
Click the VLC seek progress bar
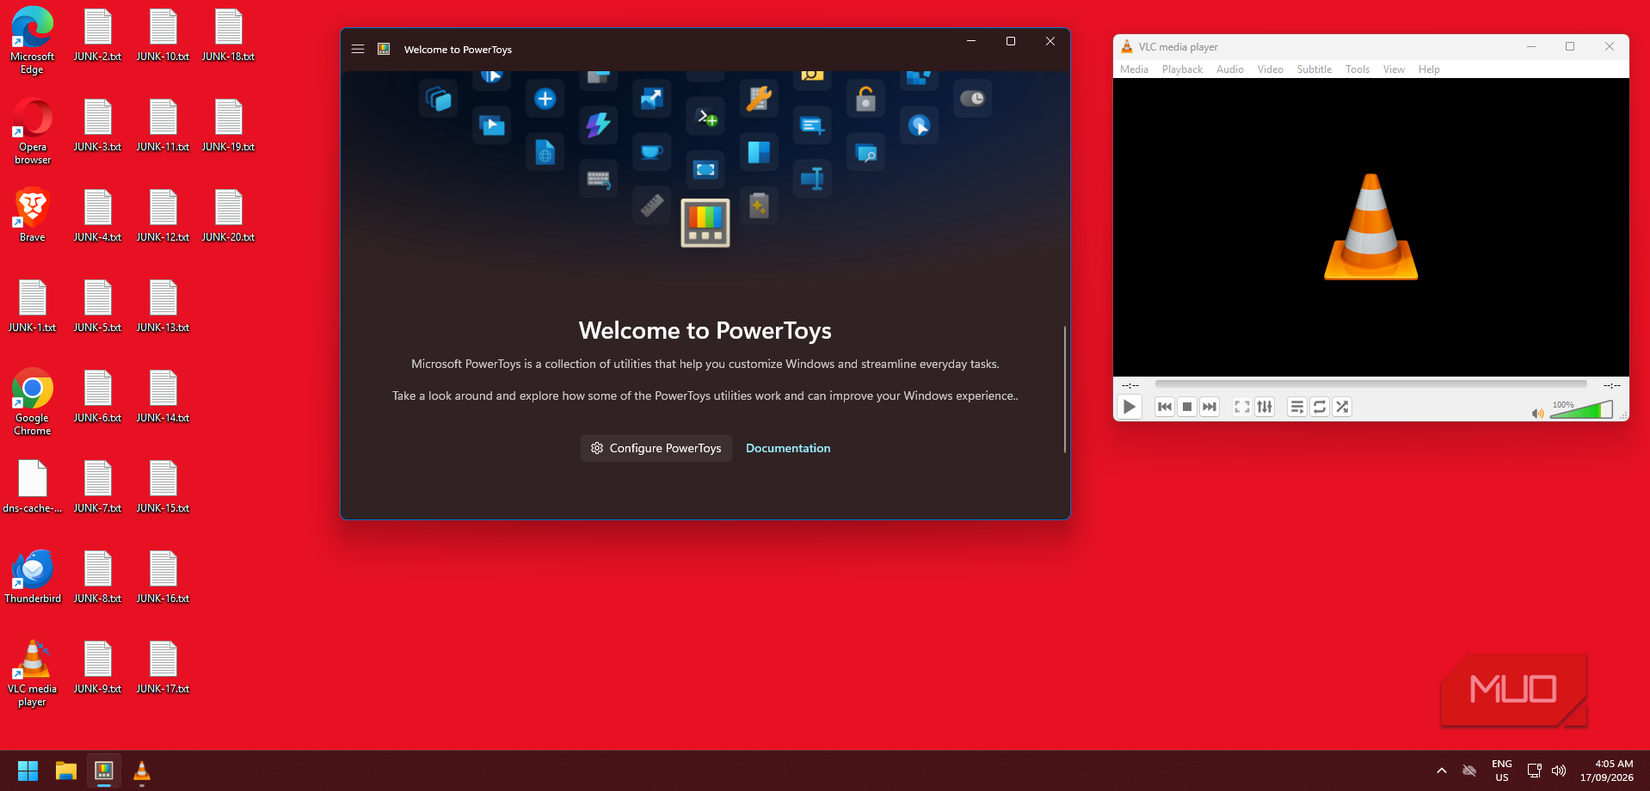pyautogui.click(x=1370, y=384)
